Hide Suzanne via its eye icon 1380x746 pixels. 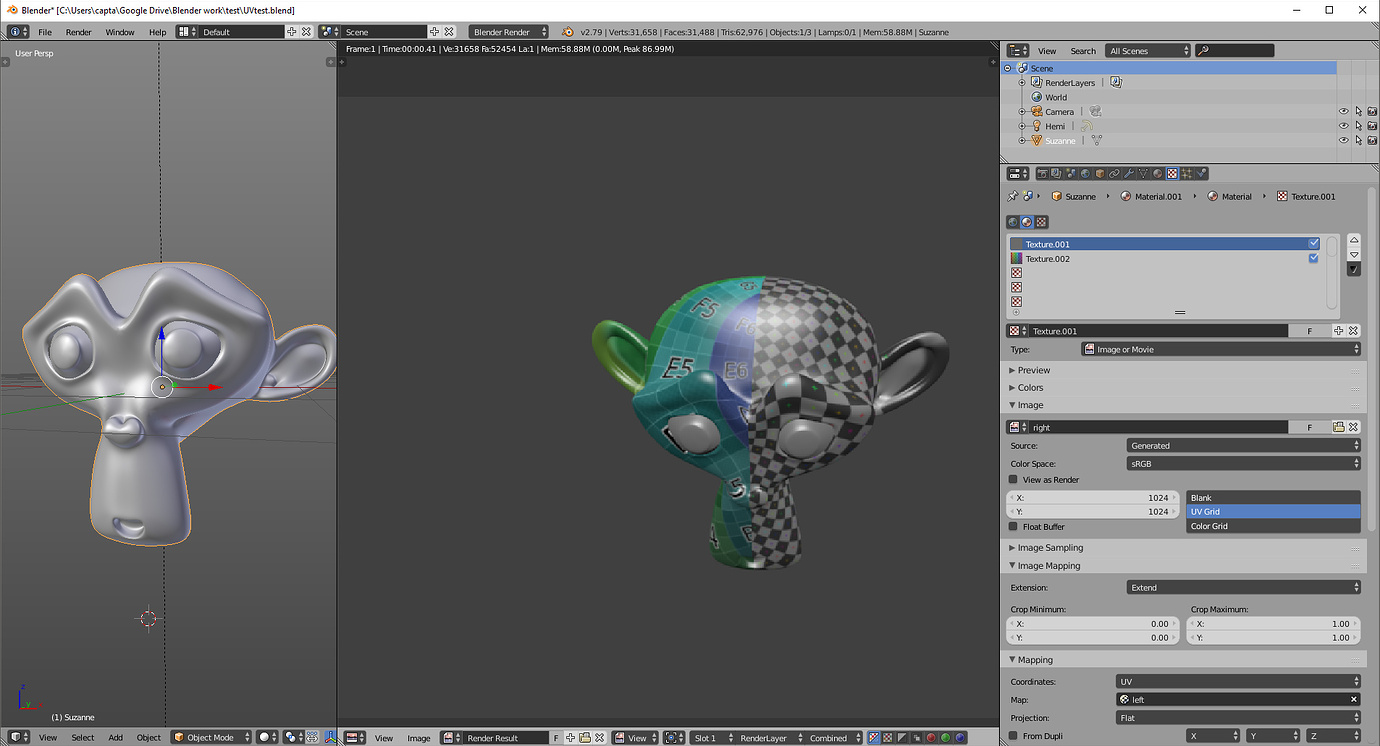1344,141
